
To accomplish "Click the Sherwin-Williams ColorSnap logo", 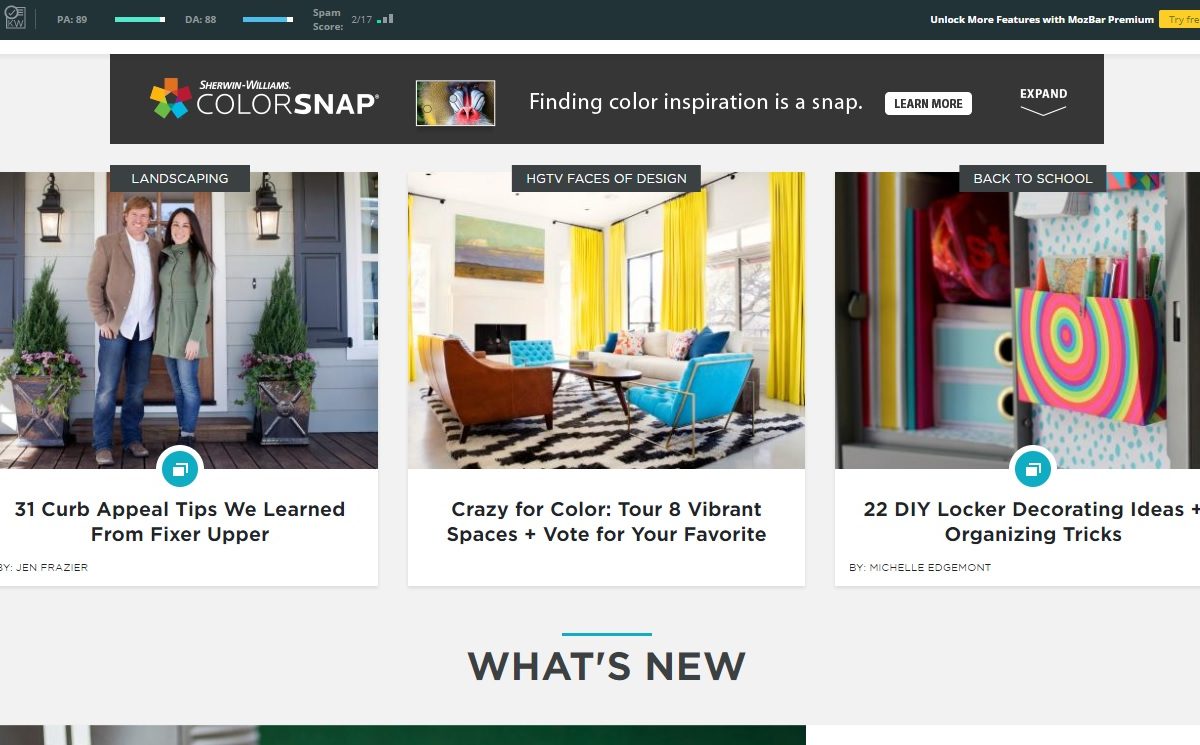I will [264, 100].
